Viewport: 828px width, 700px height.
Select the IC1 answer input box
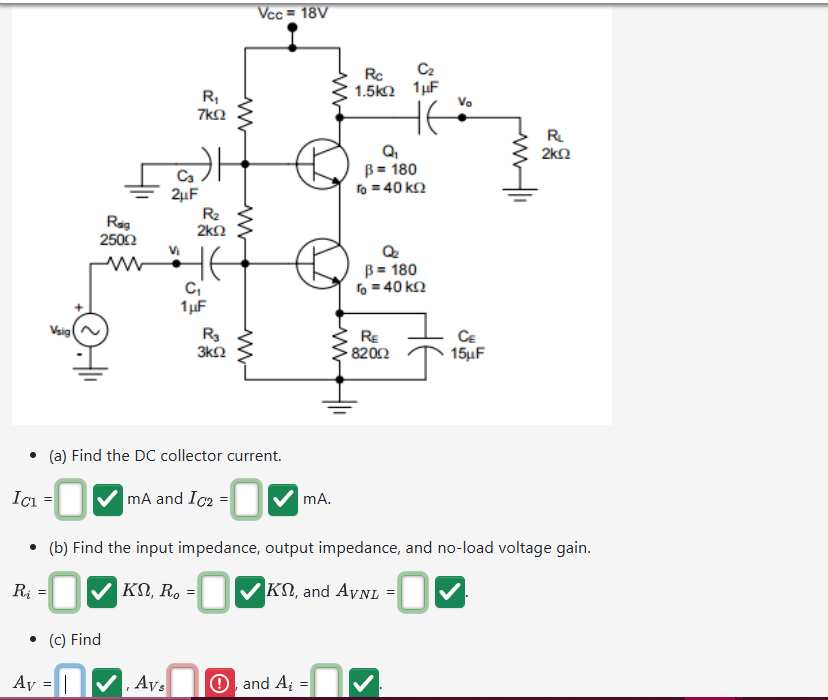[70, 498]
